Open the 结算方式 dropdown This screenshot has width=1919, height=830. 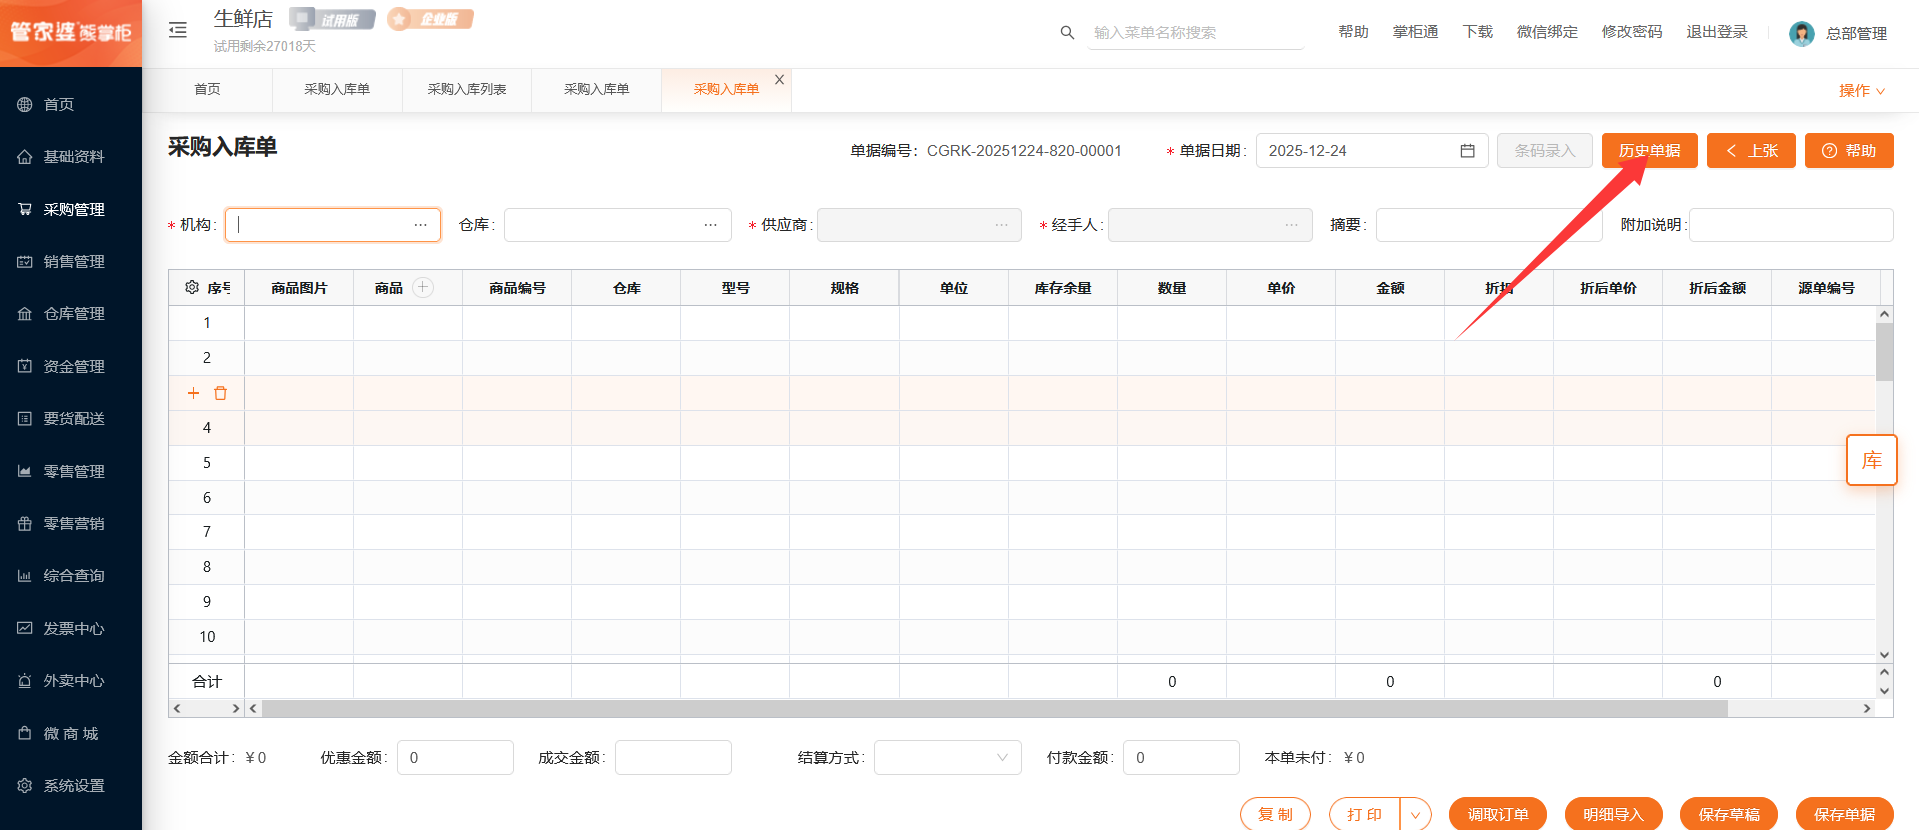pos(947,758)
